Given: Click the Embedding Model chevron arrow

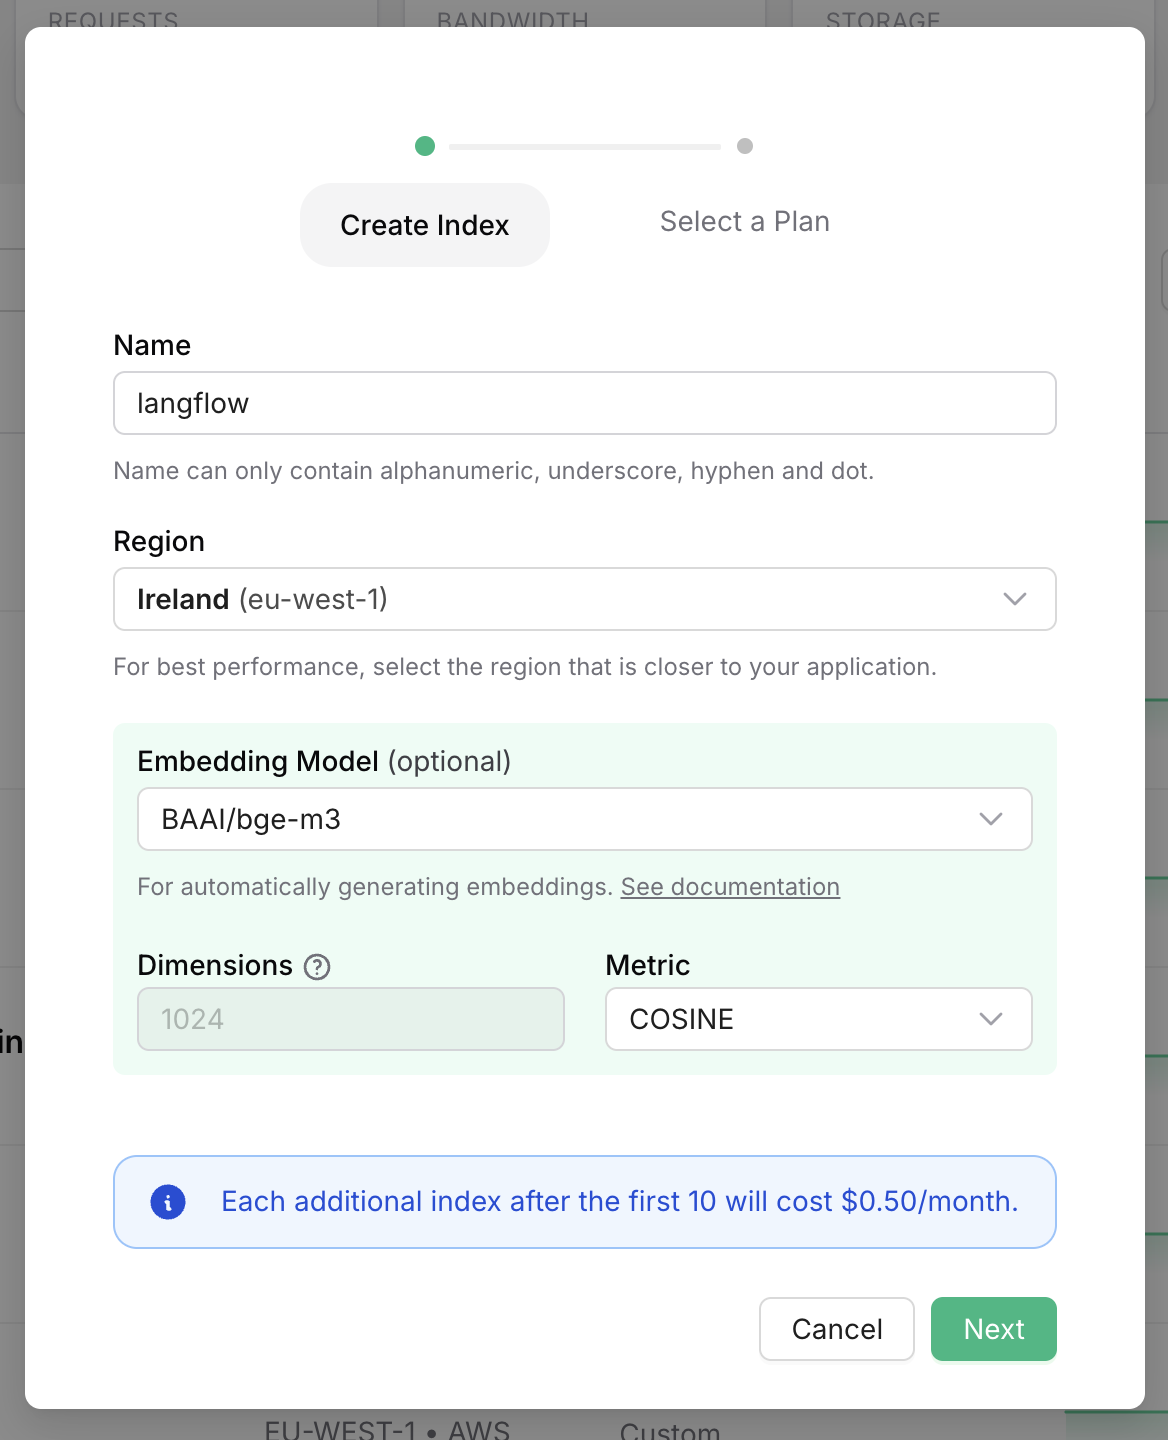Looking at the screenshot, I should 991,819.
